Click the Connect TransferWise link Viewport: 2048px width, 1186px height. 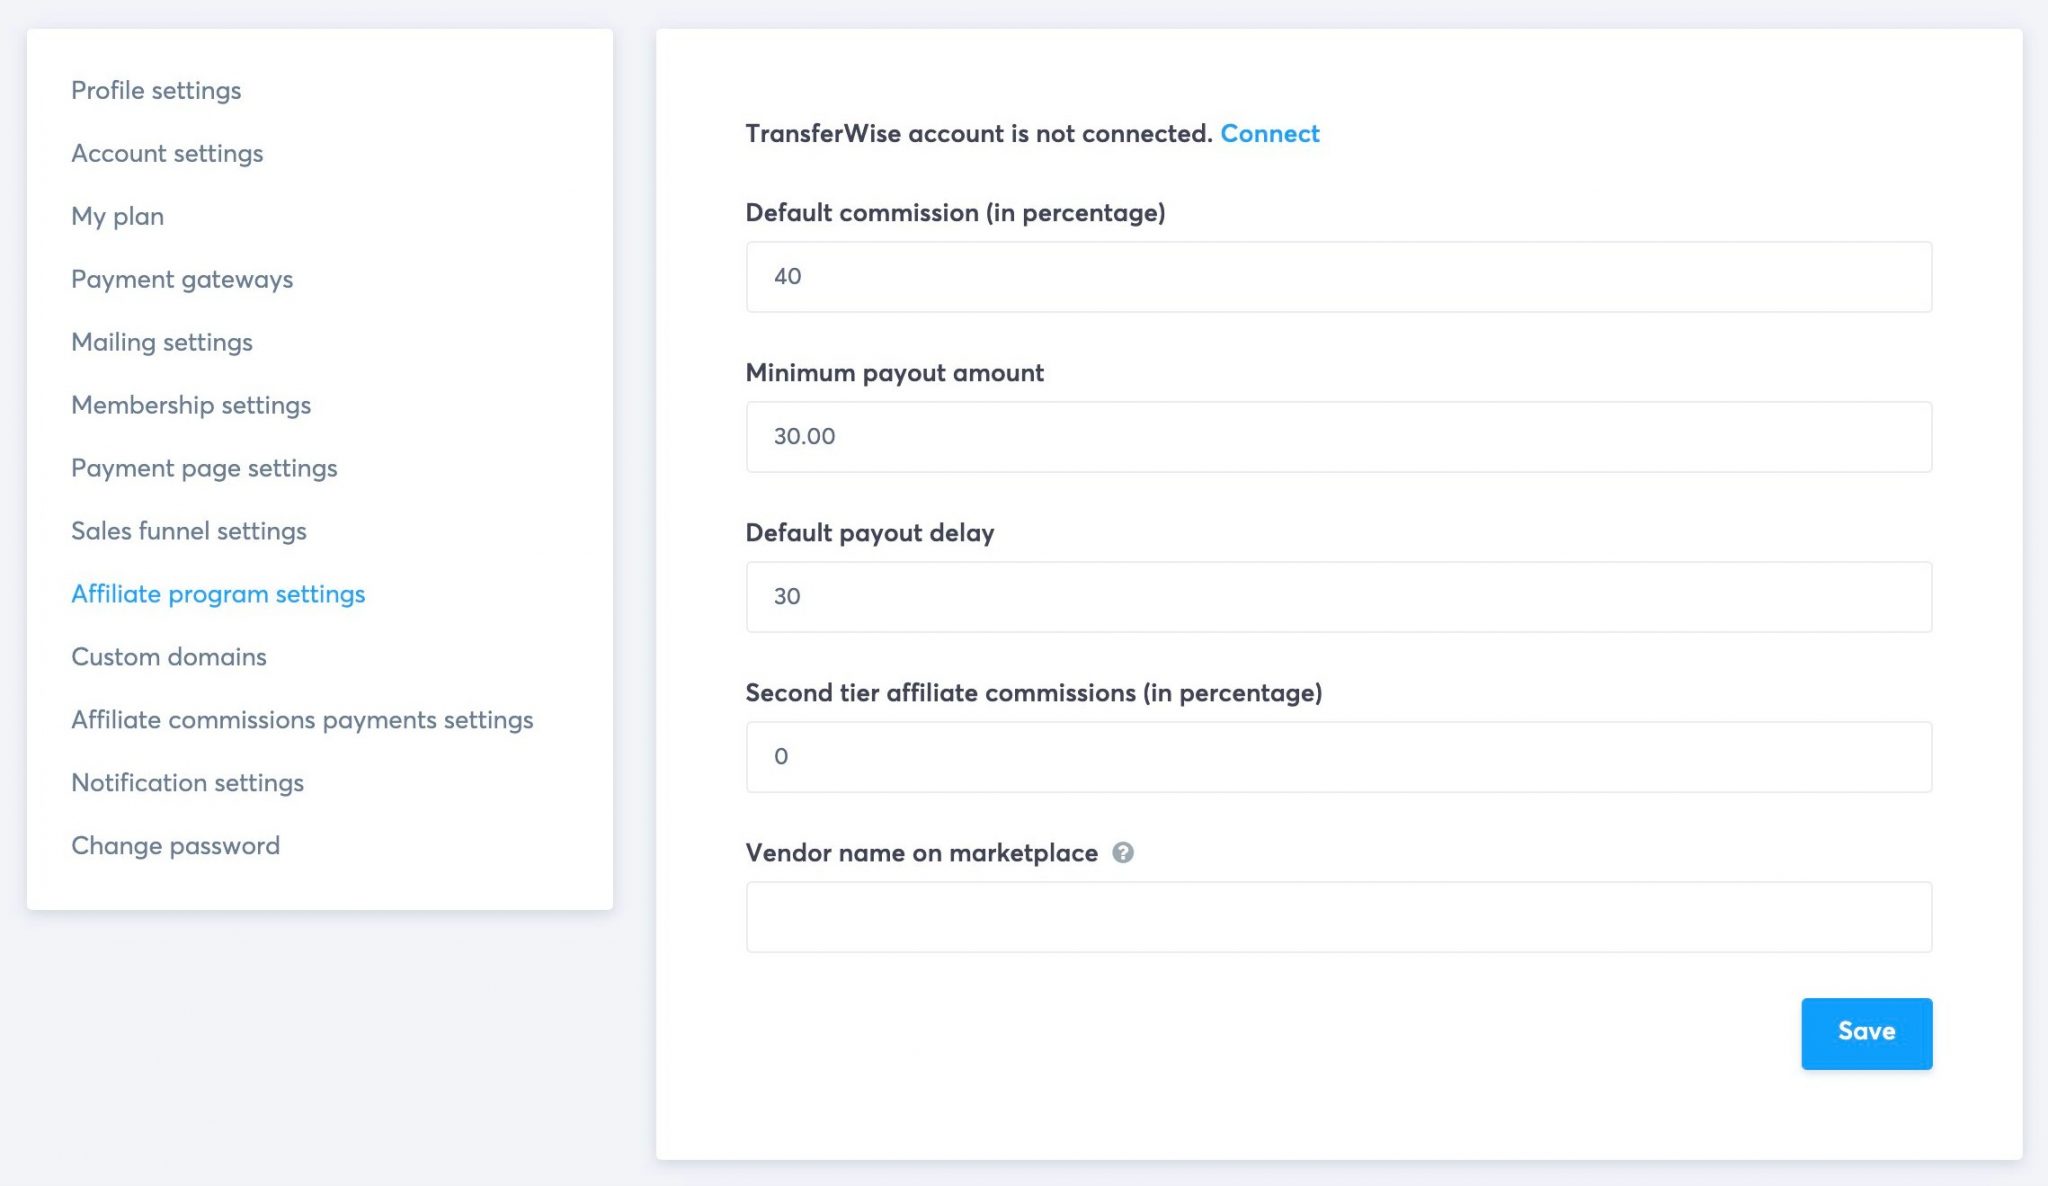[1270, 133]
